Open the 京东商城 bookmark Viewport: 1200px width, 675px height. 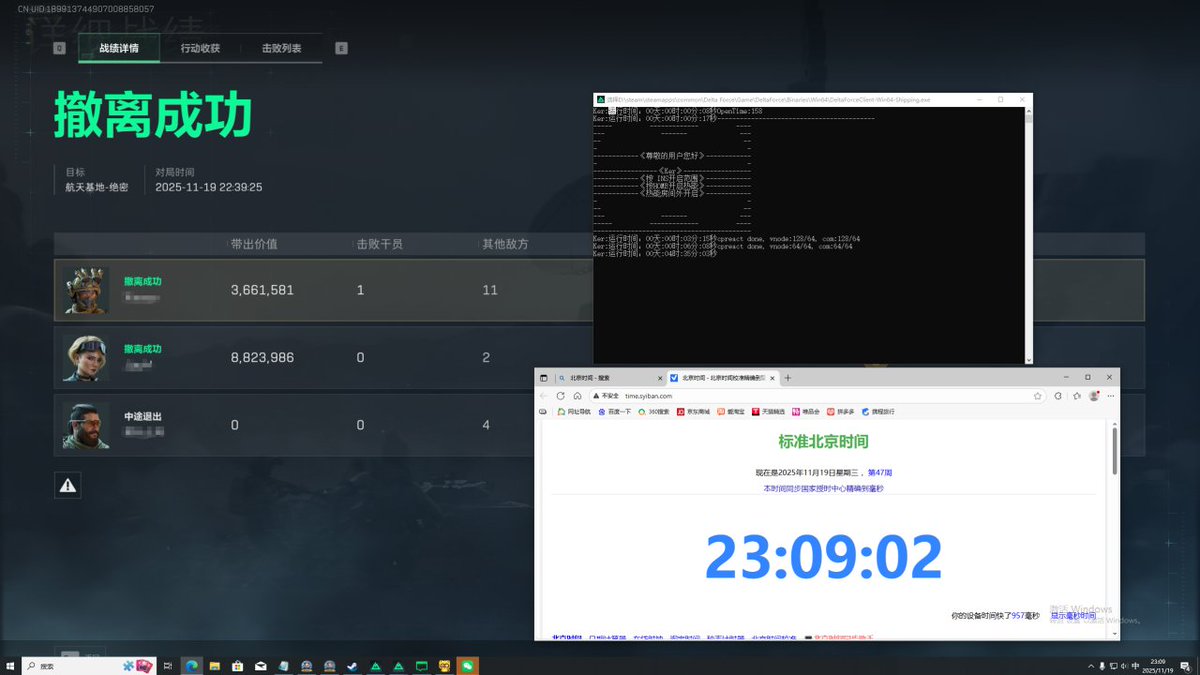693,411
